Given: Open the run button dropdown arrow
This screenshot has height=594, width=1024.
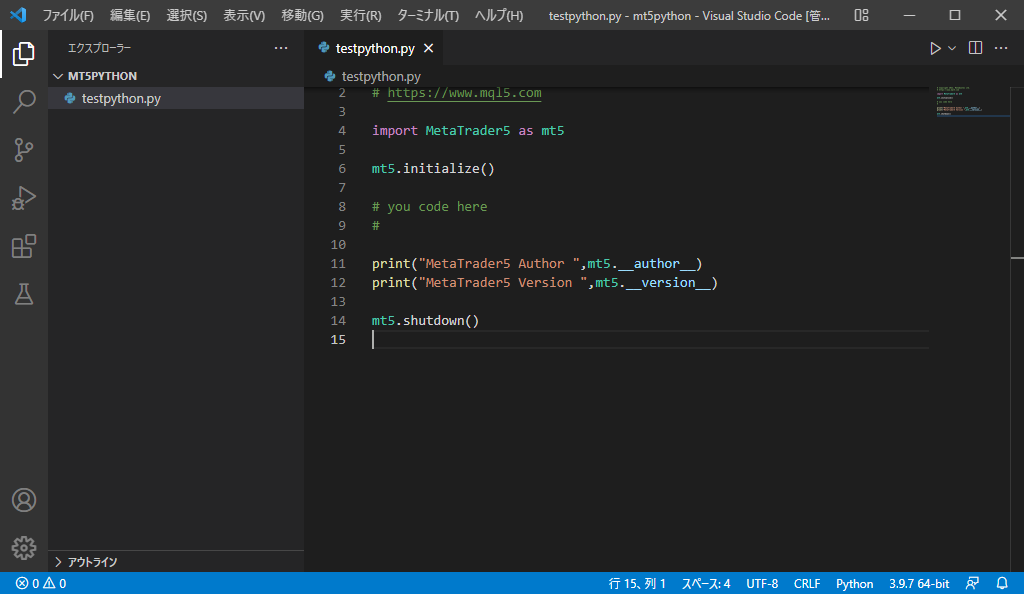Looking at the screenshot, I should click(x=952, y=48).
